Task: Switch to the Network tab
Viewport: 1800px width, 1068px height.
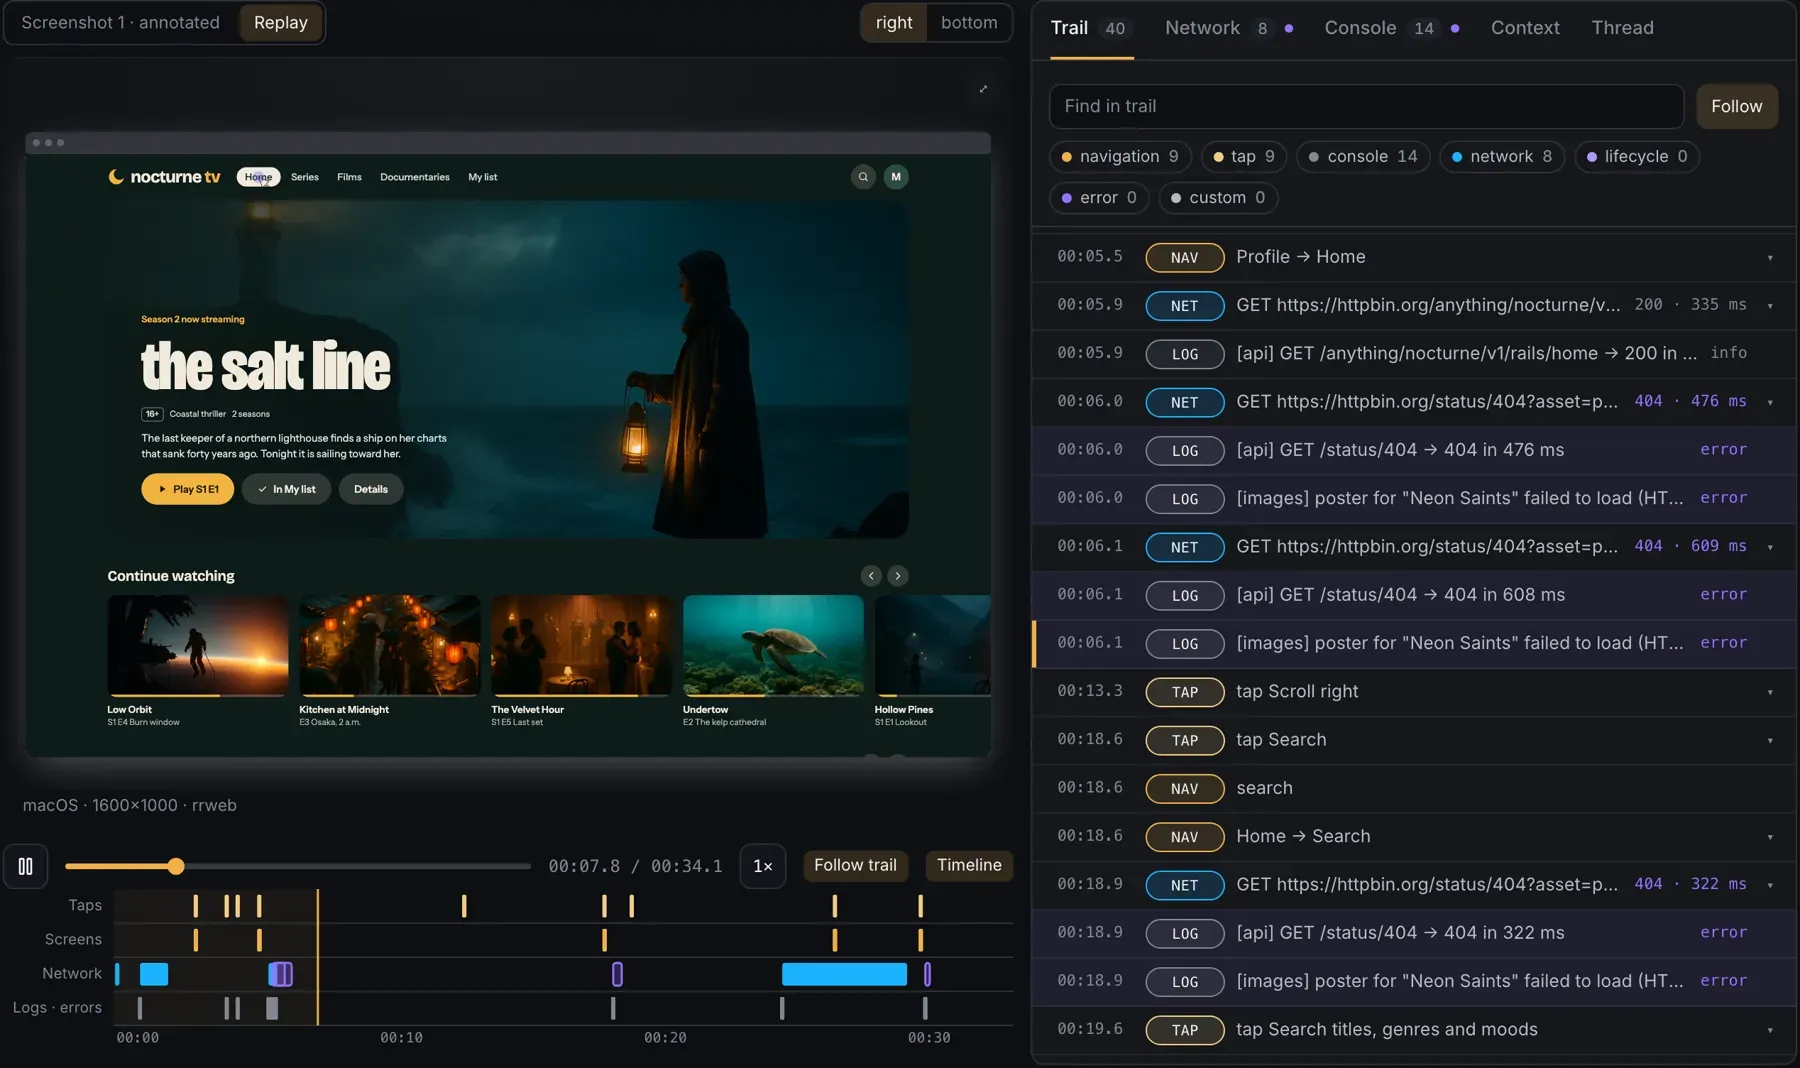Action: coord(1229,28)
